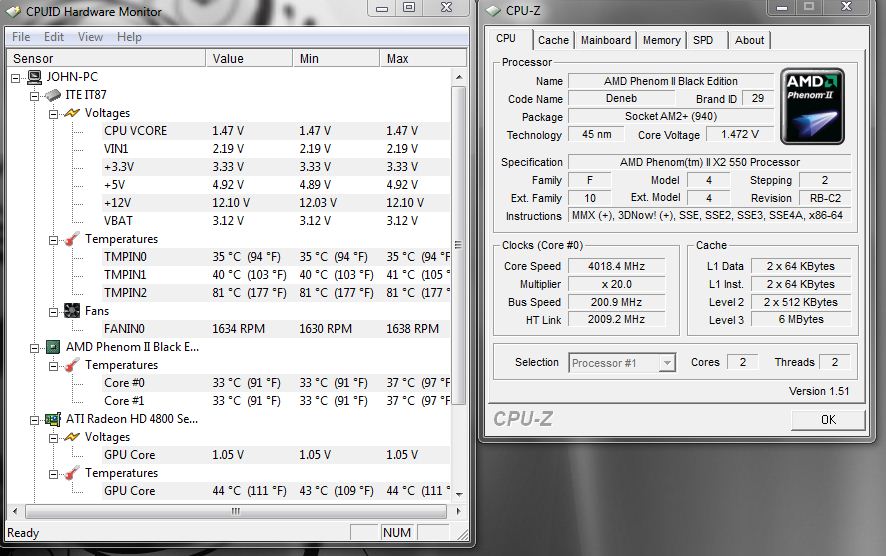Click the Phenom Temperatures thermometer icon
The image size is (886, 556).
click(x=72, y=365)
